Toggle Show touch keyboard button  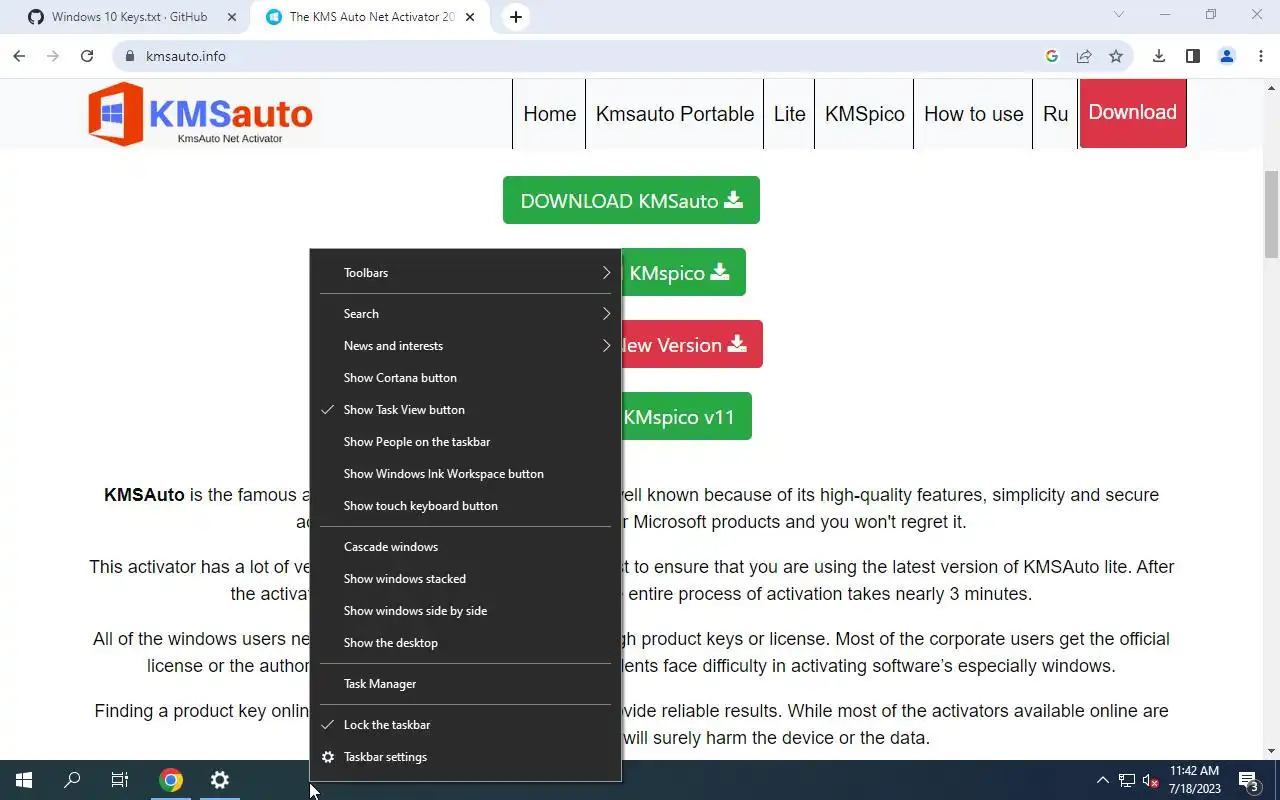(x=465, y=506)
